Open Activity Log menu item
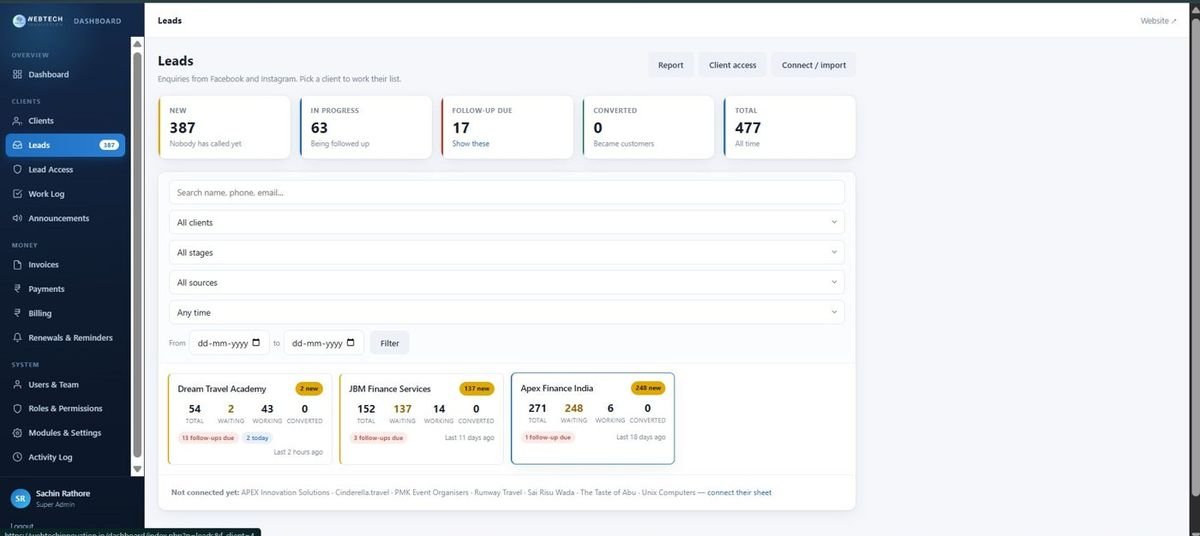This screenshot has width=1200, height=536. pyautogui.click(x=65, y=457)
